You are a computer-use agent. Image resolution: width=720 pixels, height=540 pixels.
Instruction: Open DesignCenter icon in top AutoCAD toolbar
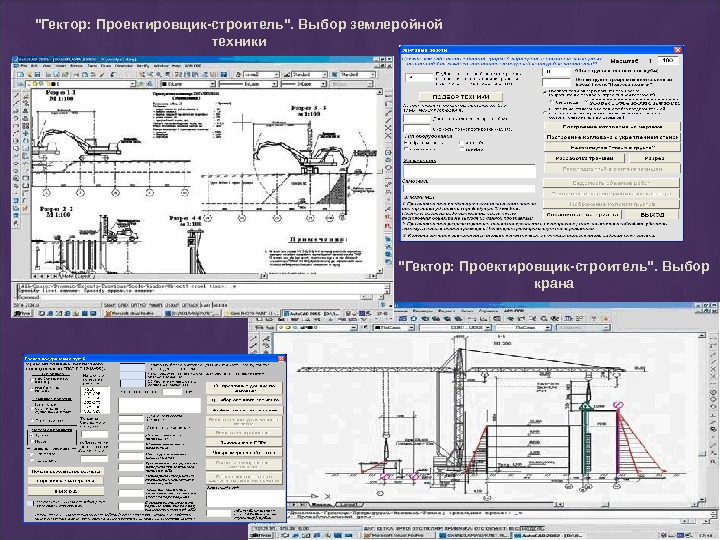(x=186, y=74)
